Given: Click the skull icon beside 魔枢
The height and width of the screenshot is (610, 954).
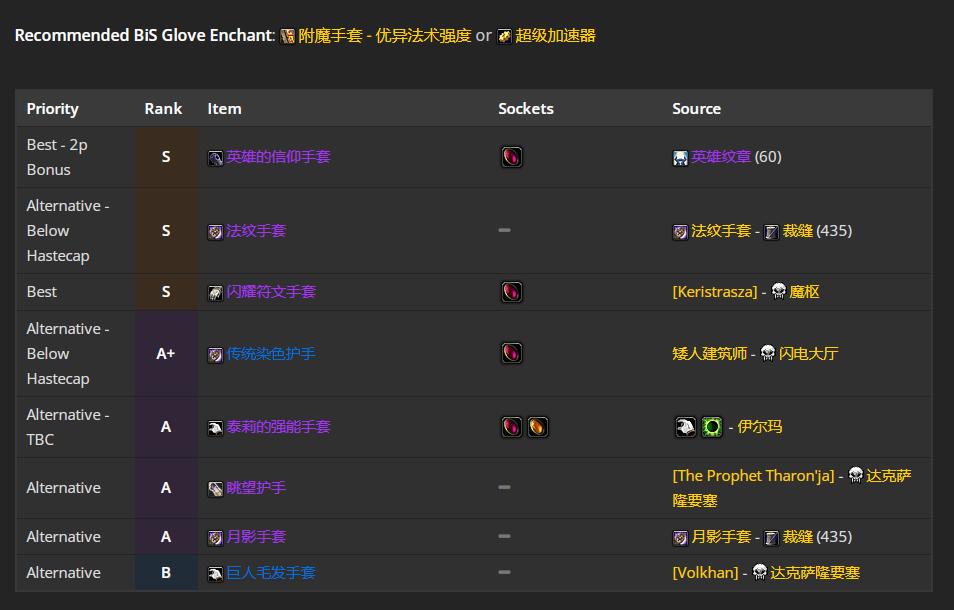Looking at the screenshot, I should tap(778, 292).
